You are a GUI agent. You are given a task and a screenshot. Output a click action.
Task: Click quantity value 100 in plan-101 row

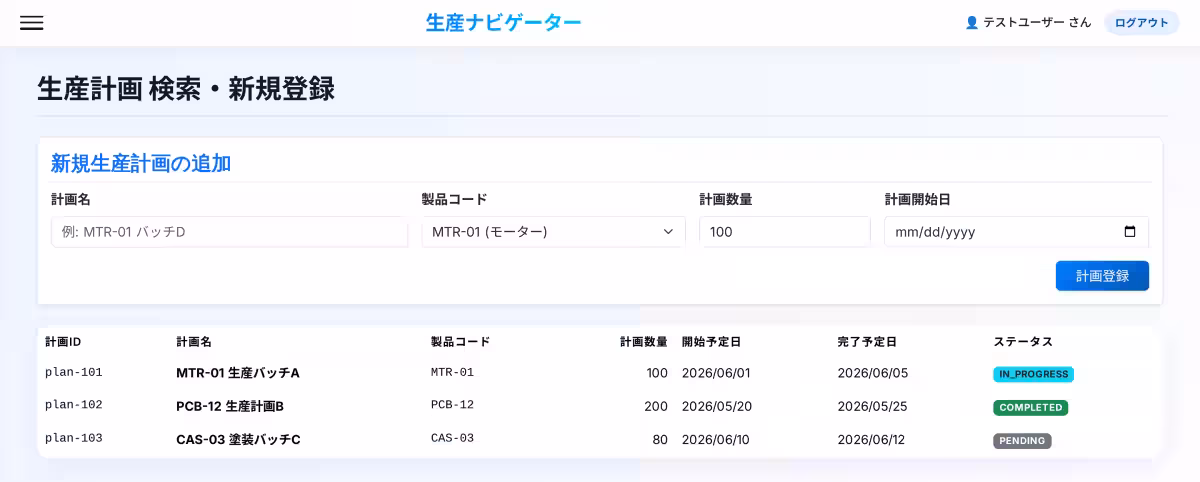[x=657, y=373]
